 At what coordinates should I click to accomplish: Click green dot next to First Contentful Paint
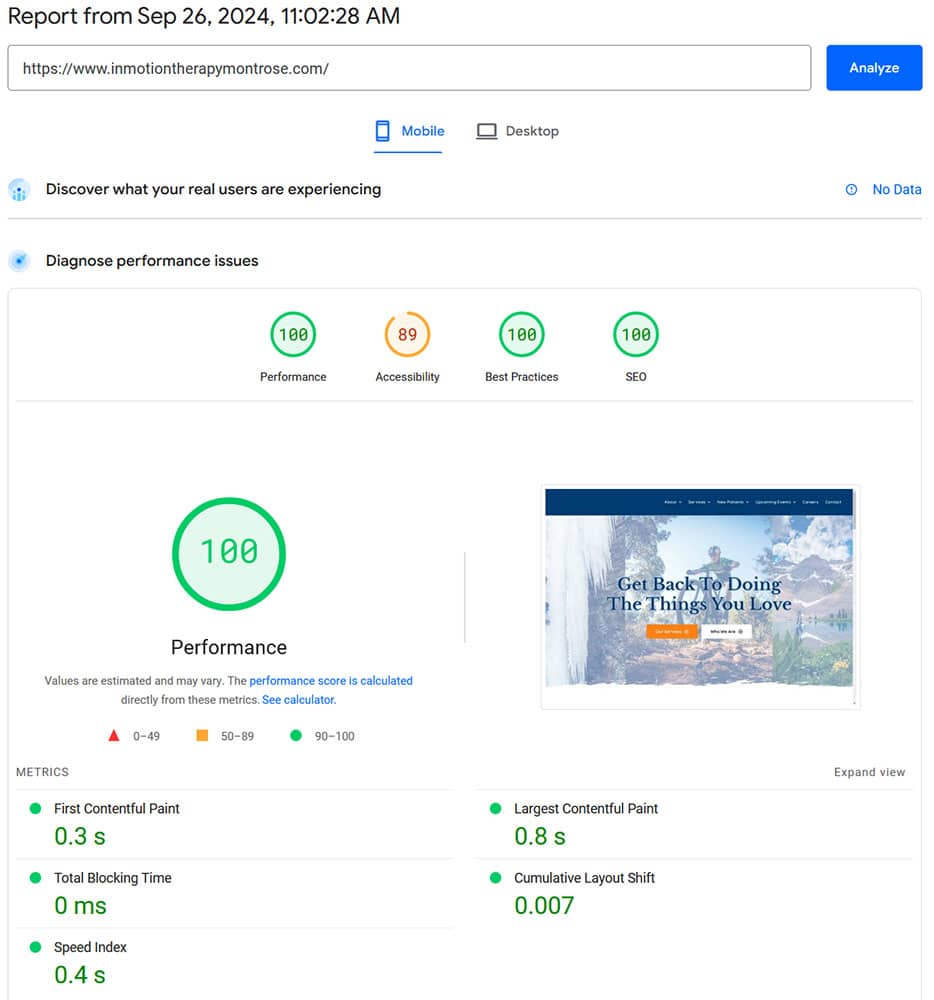[36, 808]
